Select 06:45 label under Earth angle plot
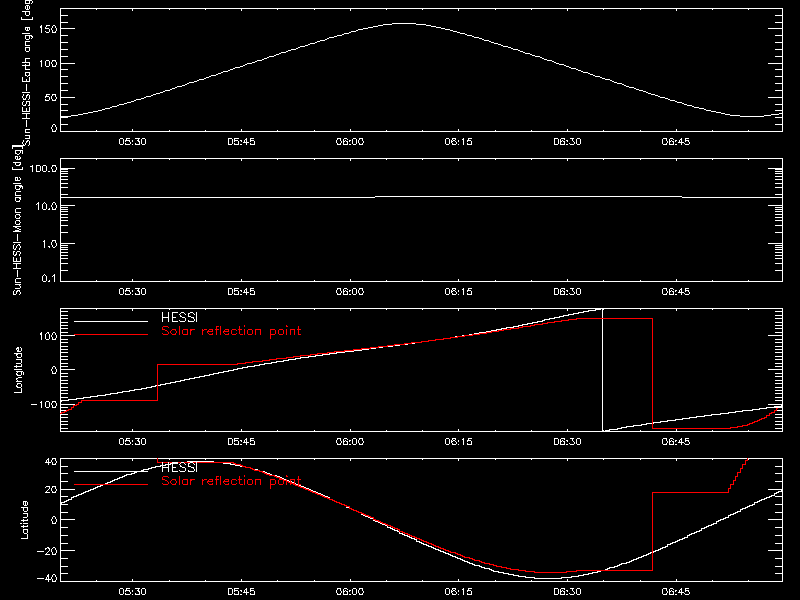 676,142
